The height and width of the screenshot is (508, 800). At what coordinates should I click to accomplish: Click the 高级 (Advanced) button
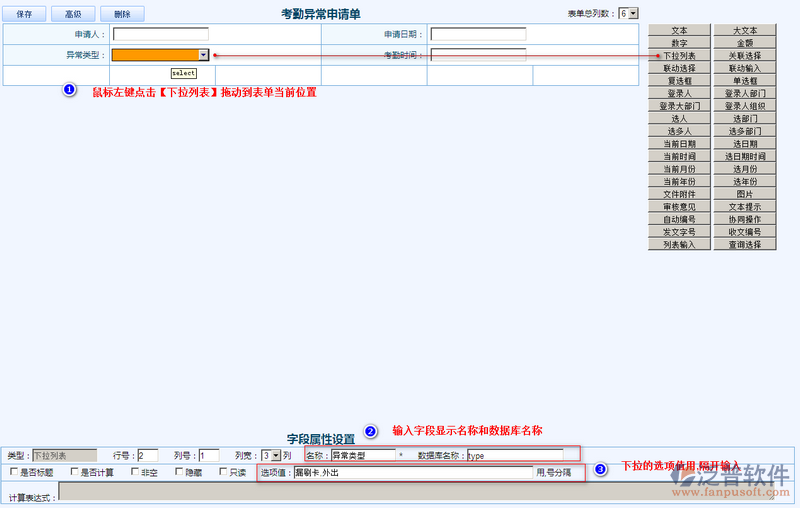coord(73,14)
